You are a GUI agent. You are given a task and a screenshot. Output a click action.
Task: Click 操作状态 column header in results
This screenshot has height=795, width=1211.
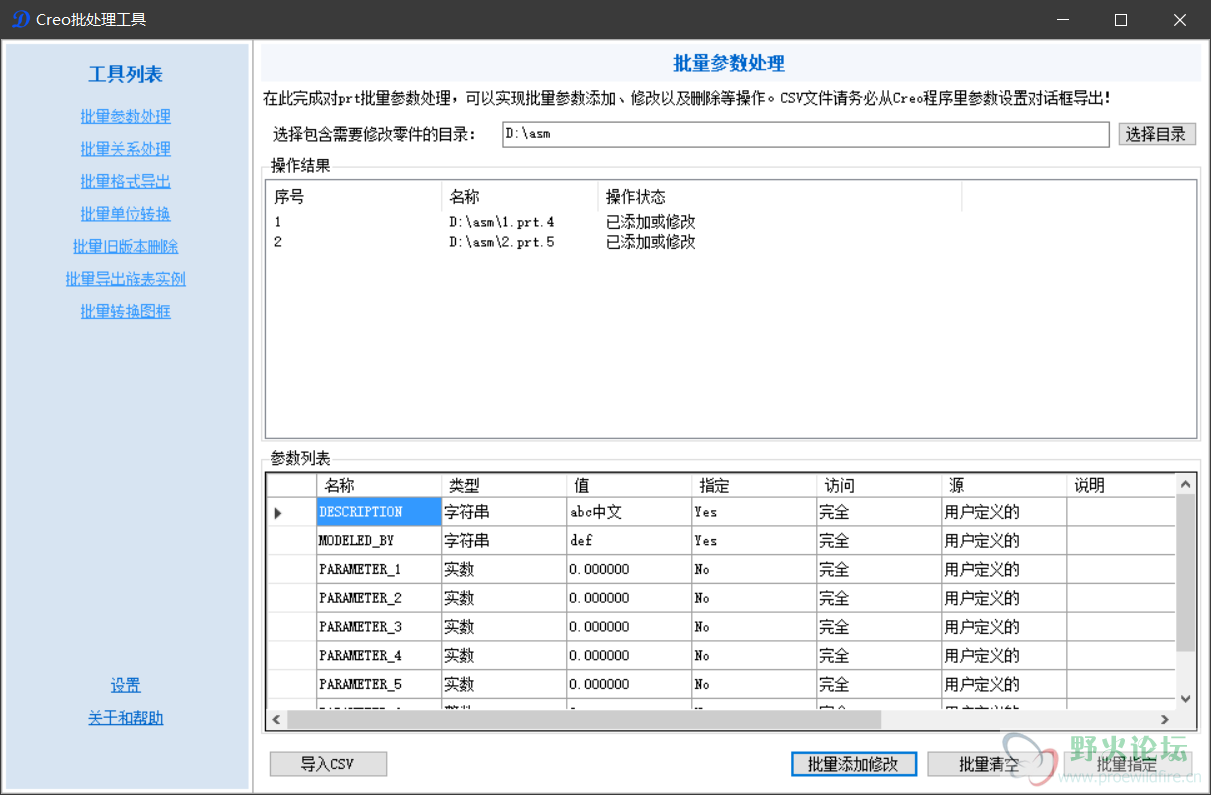[779, 197]
